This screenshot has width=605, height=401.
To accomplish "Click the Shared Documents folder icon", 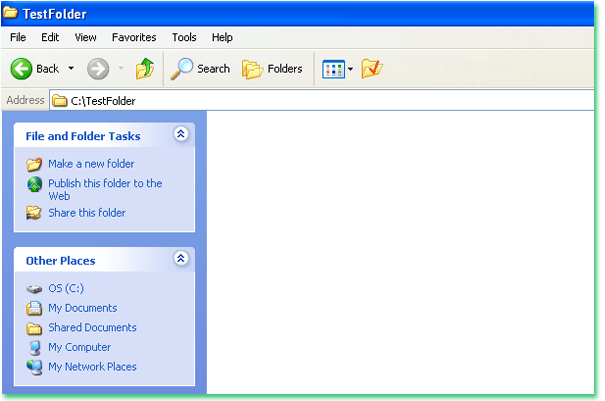I will point(34,328).
